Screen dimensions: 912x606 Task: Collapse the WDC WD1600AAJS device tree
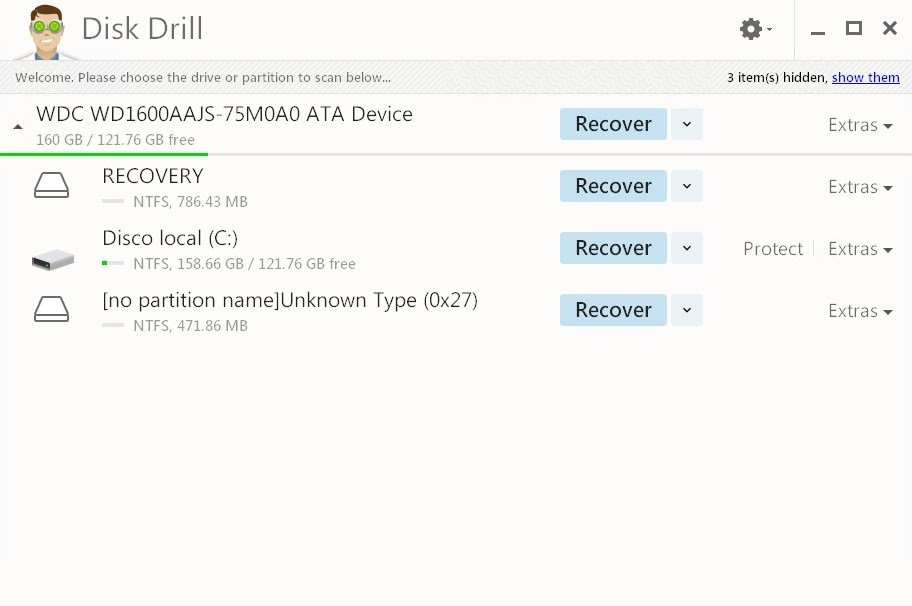(x=18, y=126)
